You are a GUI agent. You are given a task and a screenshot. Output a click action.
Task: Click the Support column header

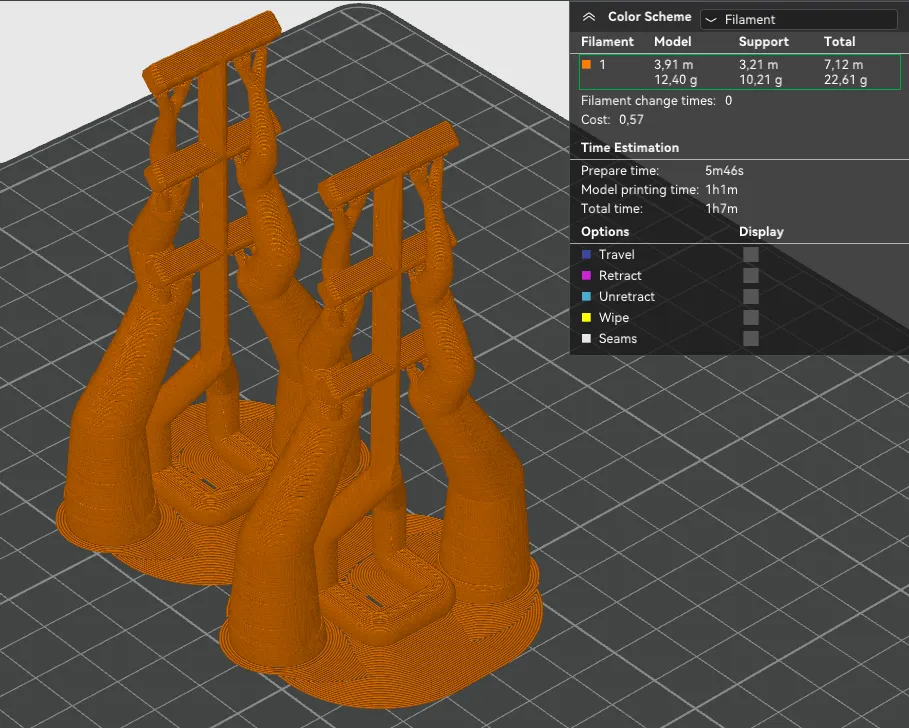coord(763,42)
